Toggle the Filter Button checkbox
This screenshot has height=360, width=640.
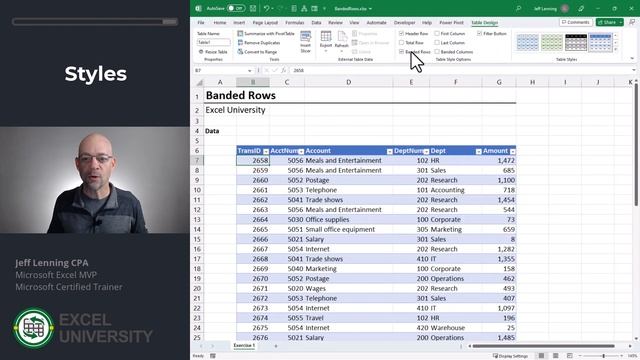(480, 33)
